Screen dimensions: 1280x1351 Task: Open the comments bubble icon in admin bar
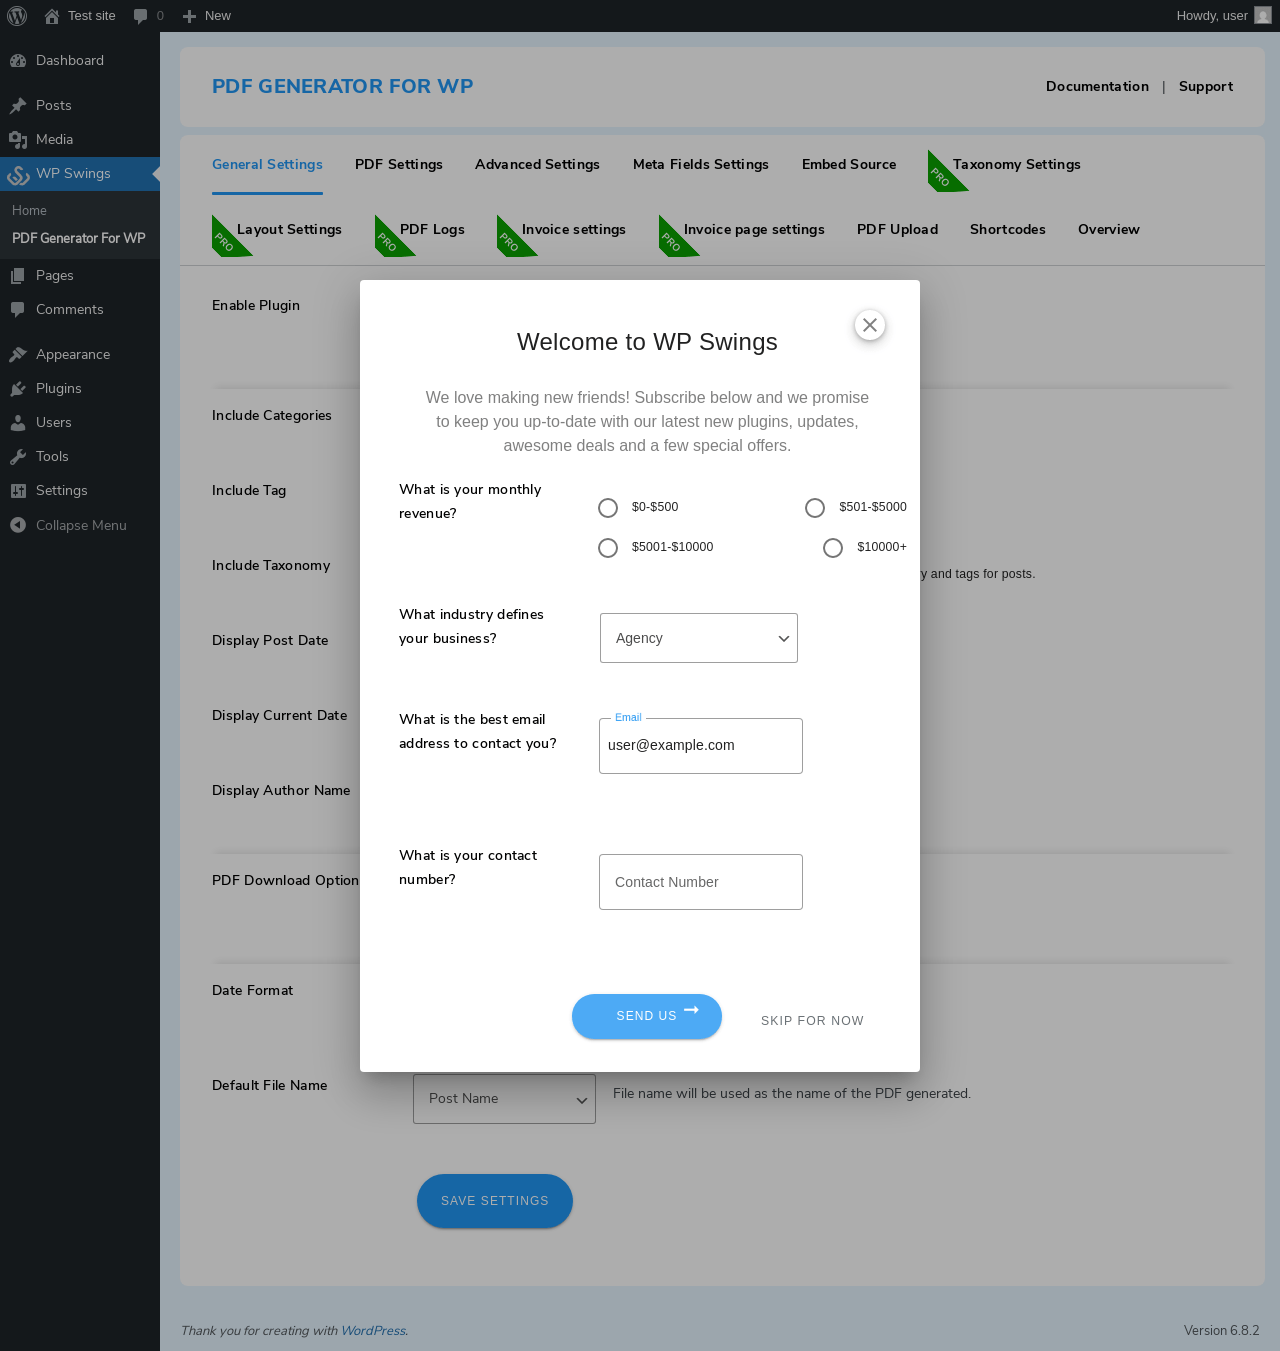[140, 16]
